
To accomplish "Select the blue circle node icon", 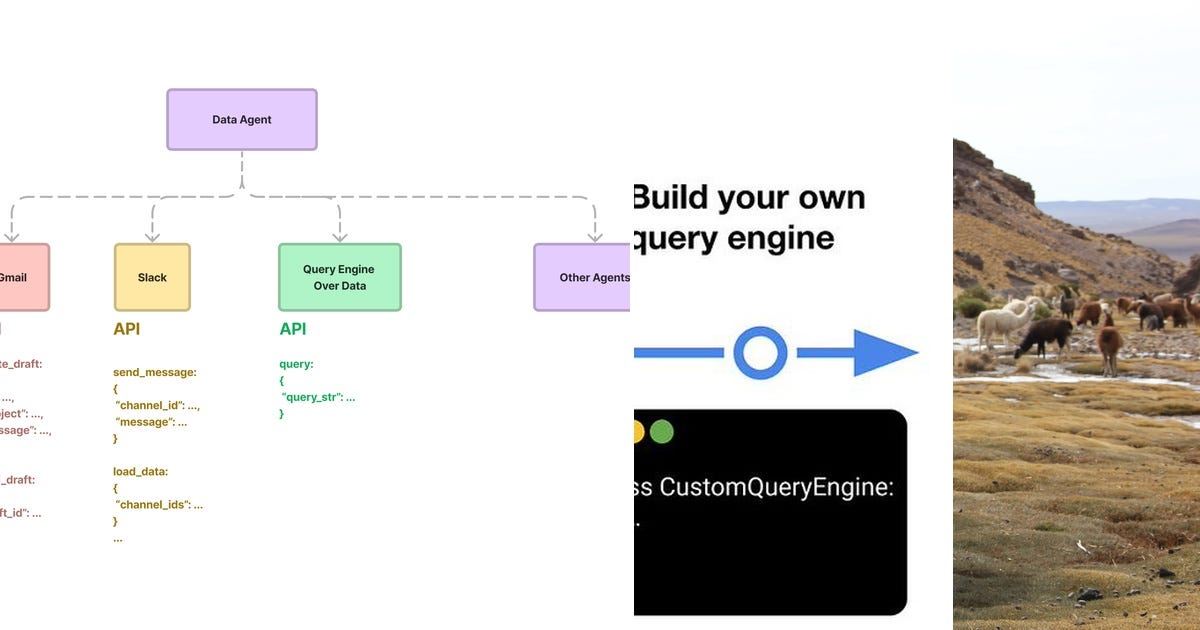I will 761,352.
